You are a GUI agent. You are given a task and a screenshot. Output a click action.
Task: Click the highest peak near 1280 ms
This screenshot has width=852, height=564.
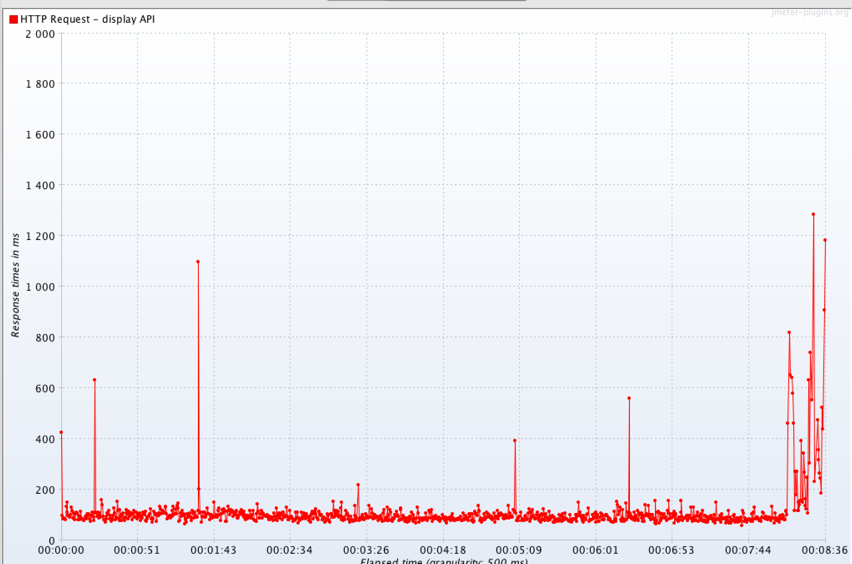point(813,214)
